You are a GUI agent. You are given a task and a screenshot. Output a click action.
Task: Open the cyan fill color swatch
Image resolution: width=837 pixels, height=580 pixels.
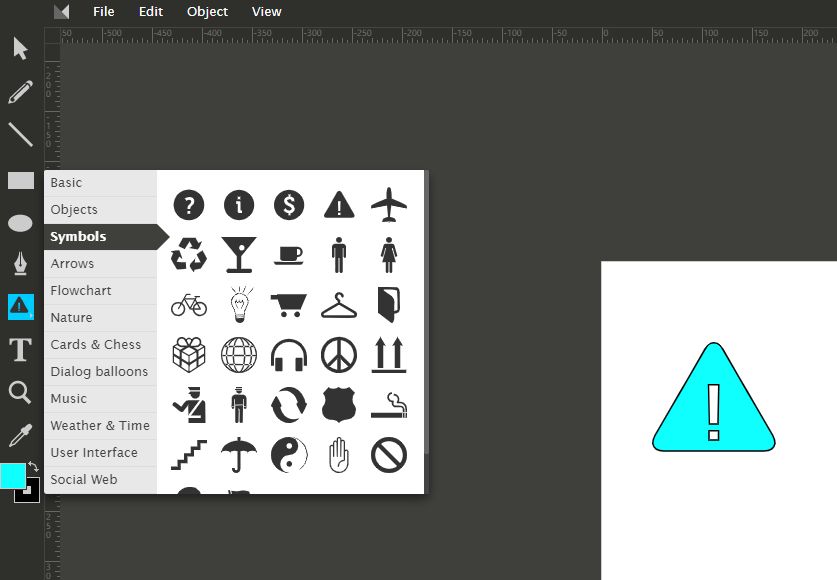13,475
